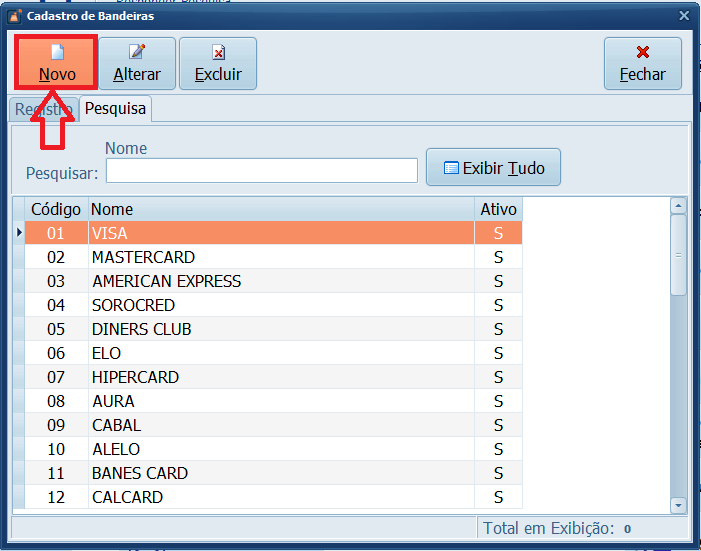Click the Fechar button with red X
This screenshot has width=701, height=551.
tap(642, 63)
